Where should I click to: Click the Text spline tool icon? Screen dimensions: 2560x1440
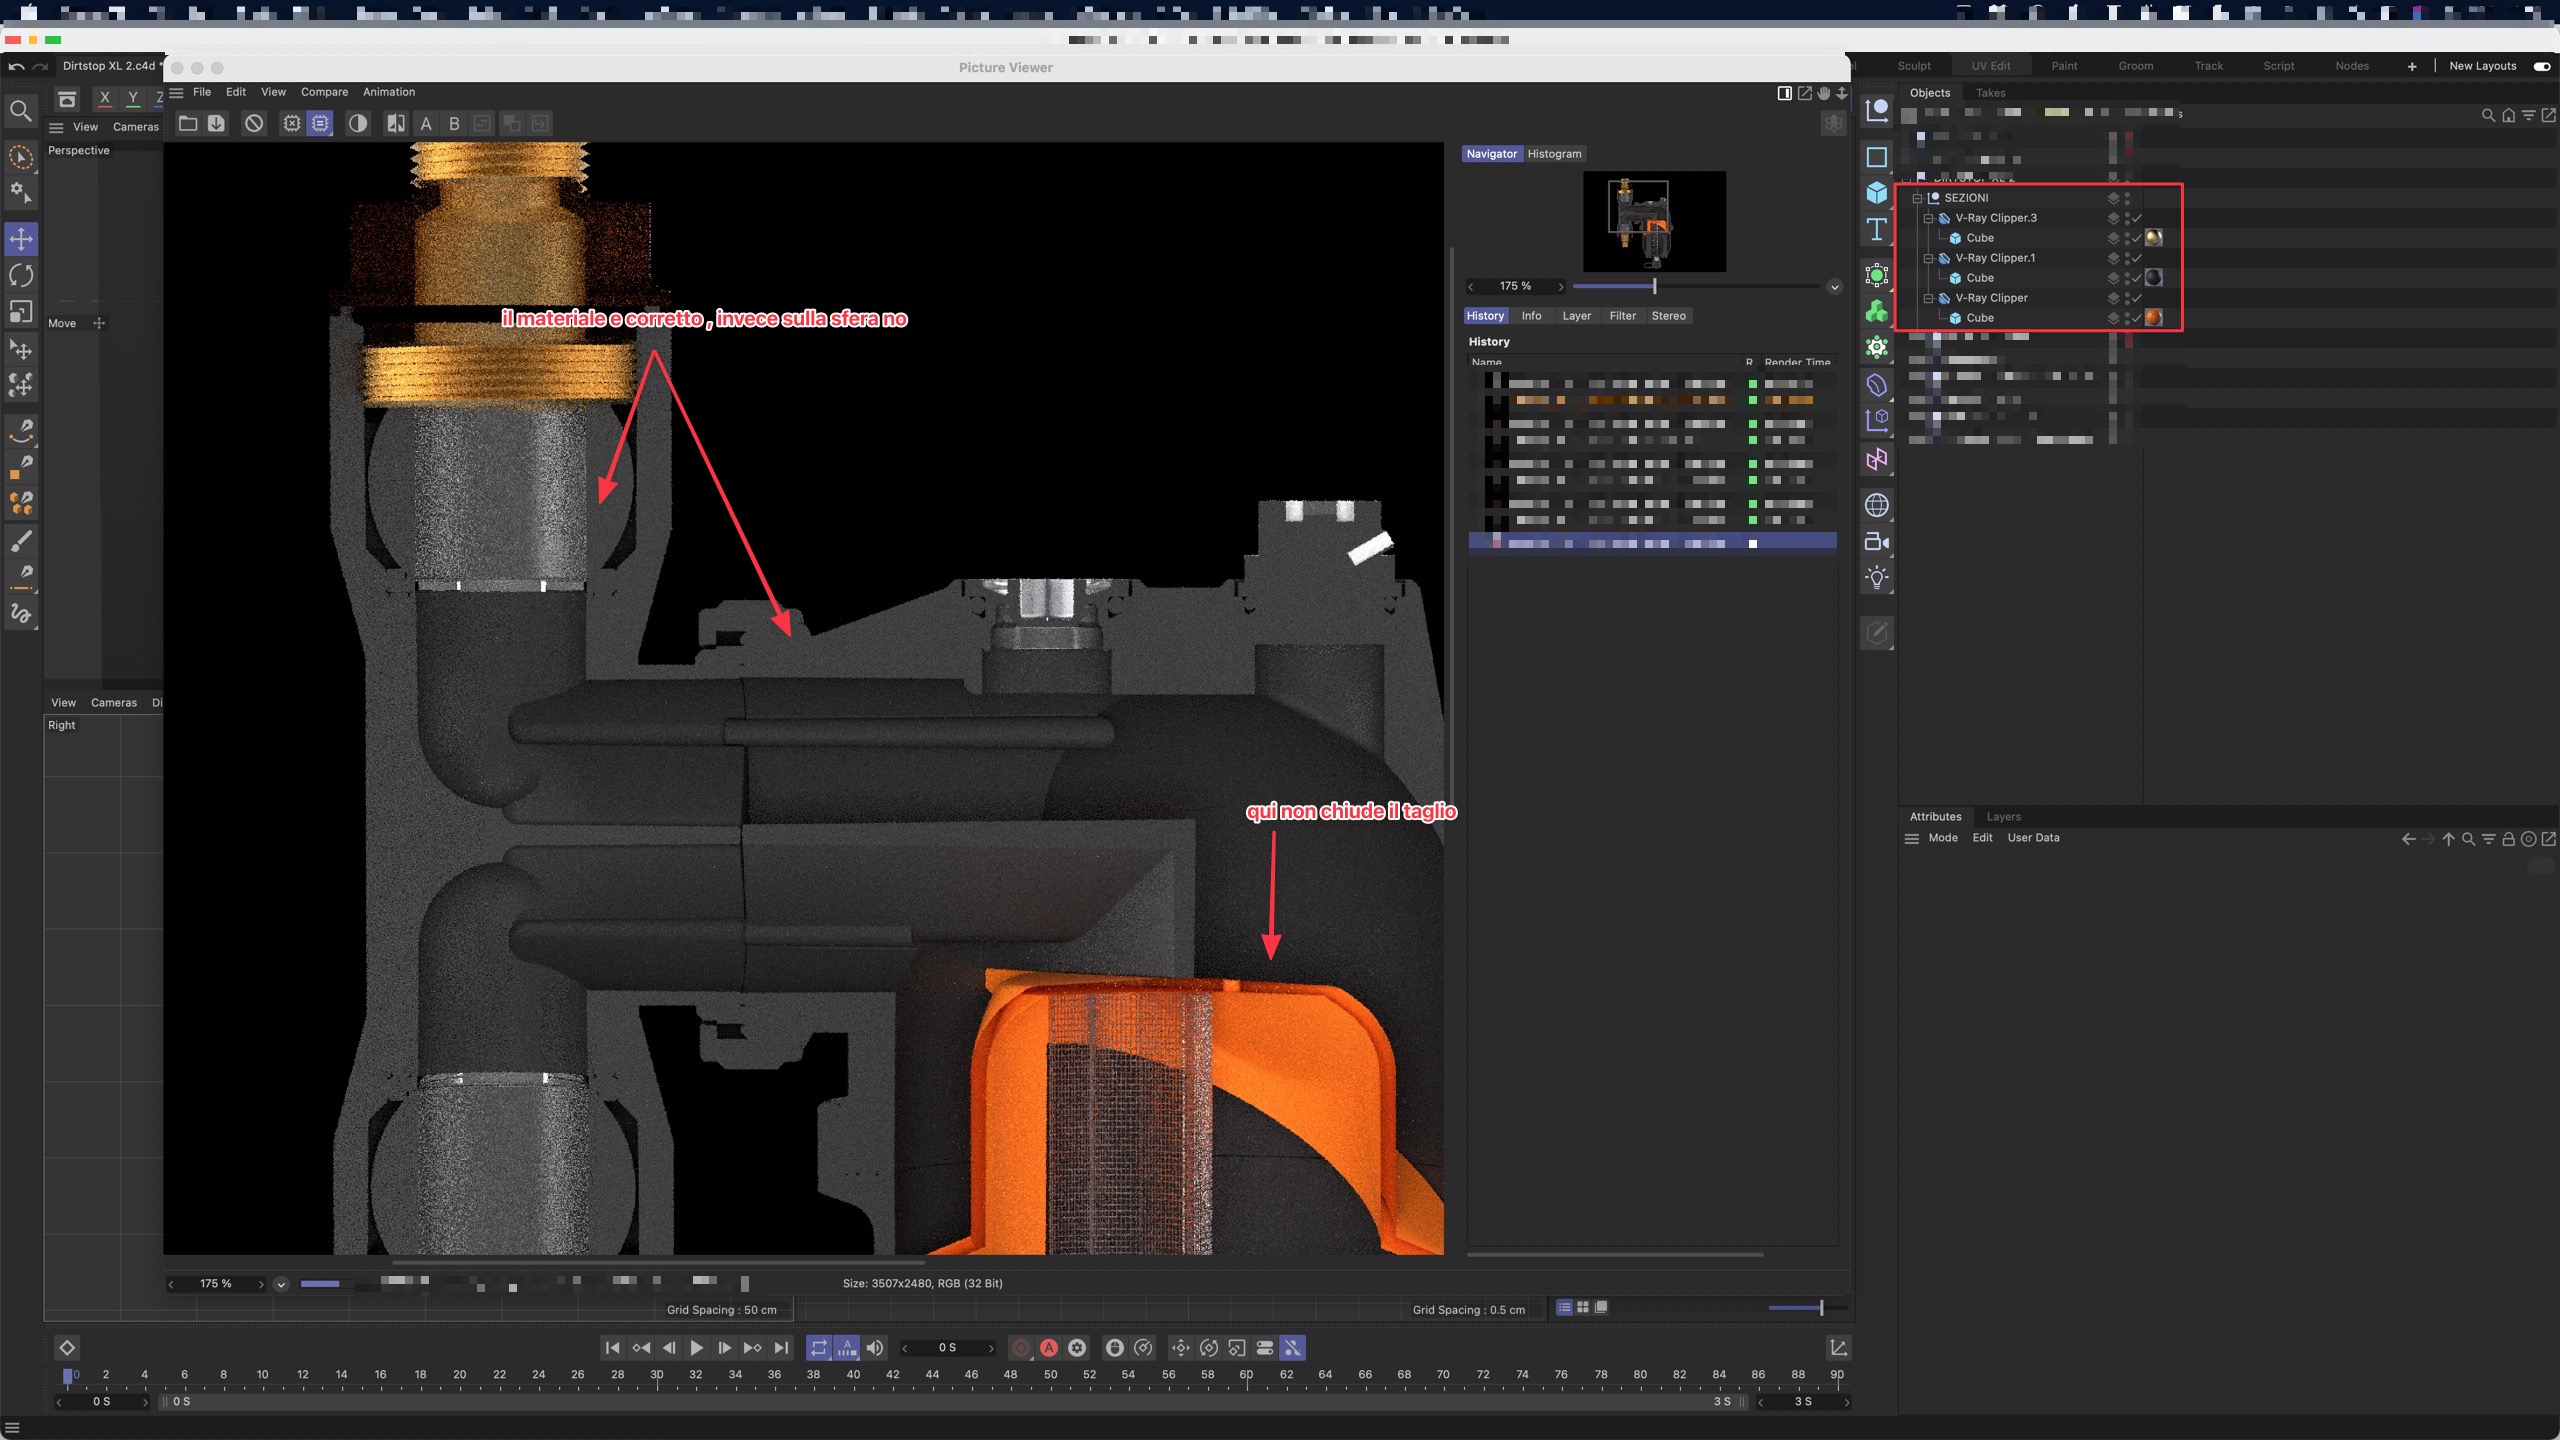pos(1876,230)
